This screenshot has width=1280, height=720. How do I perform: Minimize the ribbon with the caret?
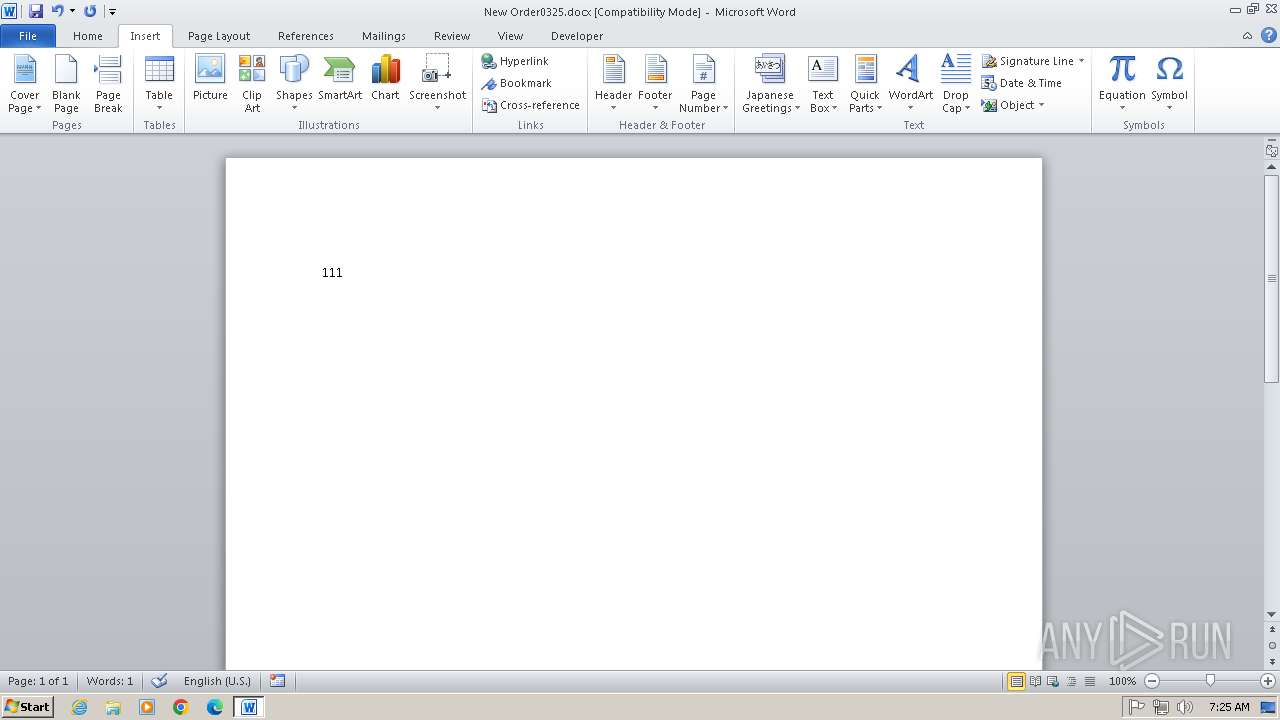click(x=1247, y=35)
